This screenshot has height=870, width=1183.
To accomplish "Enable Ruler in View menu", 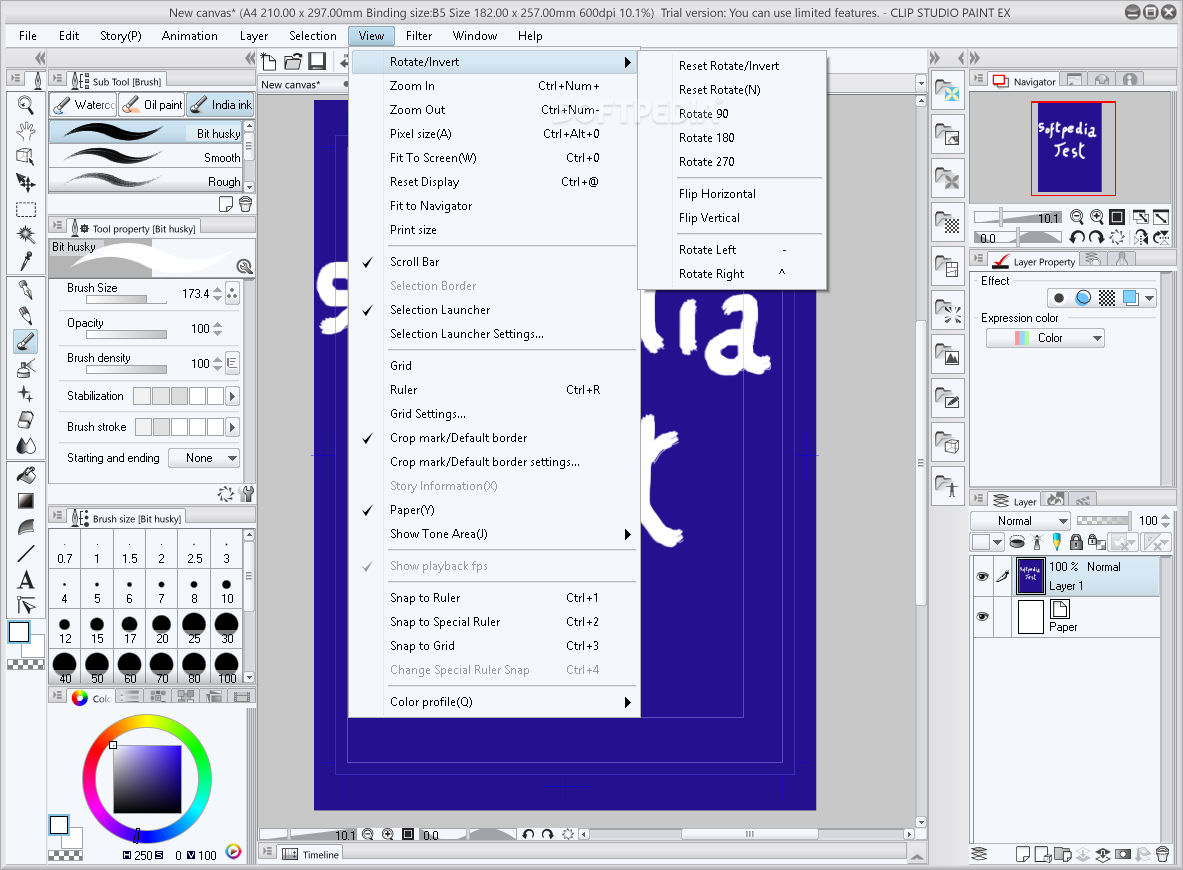I will click(494, 390).
